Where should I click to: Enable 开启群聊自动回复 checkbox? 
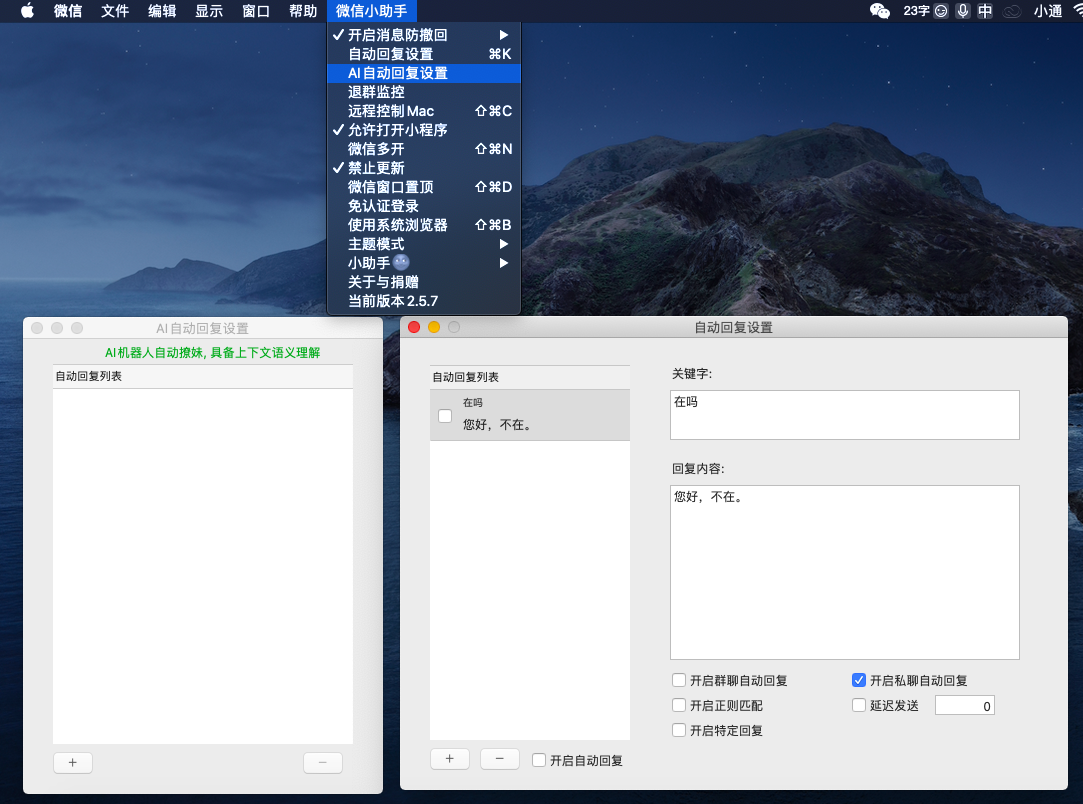[679, 680]
